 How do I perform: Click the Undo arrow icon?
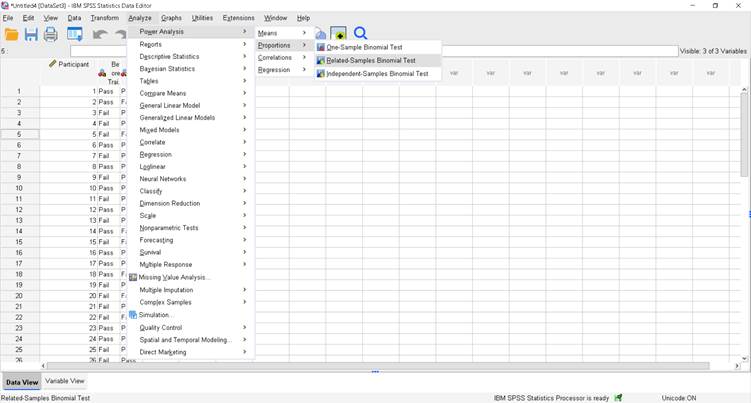100,34
